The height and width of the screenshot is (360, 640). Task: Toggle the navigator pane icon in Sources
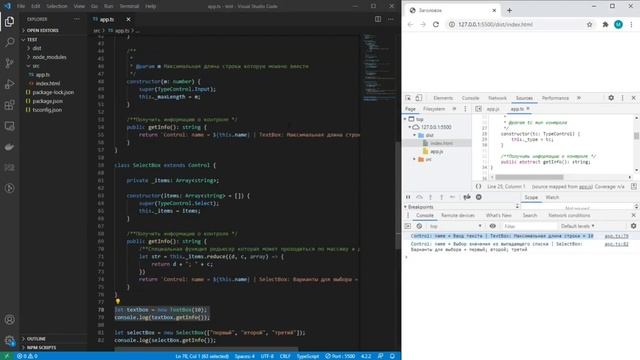tap(478, 109)
